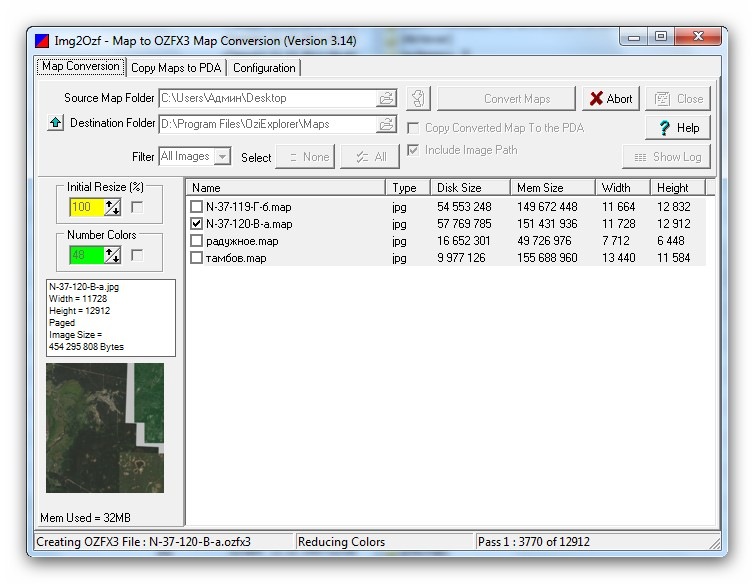
Task: Click the Initial Resize spinner arrows
Action: point(113,208)
